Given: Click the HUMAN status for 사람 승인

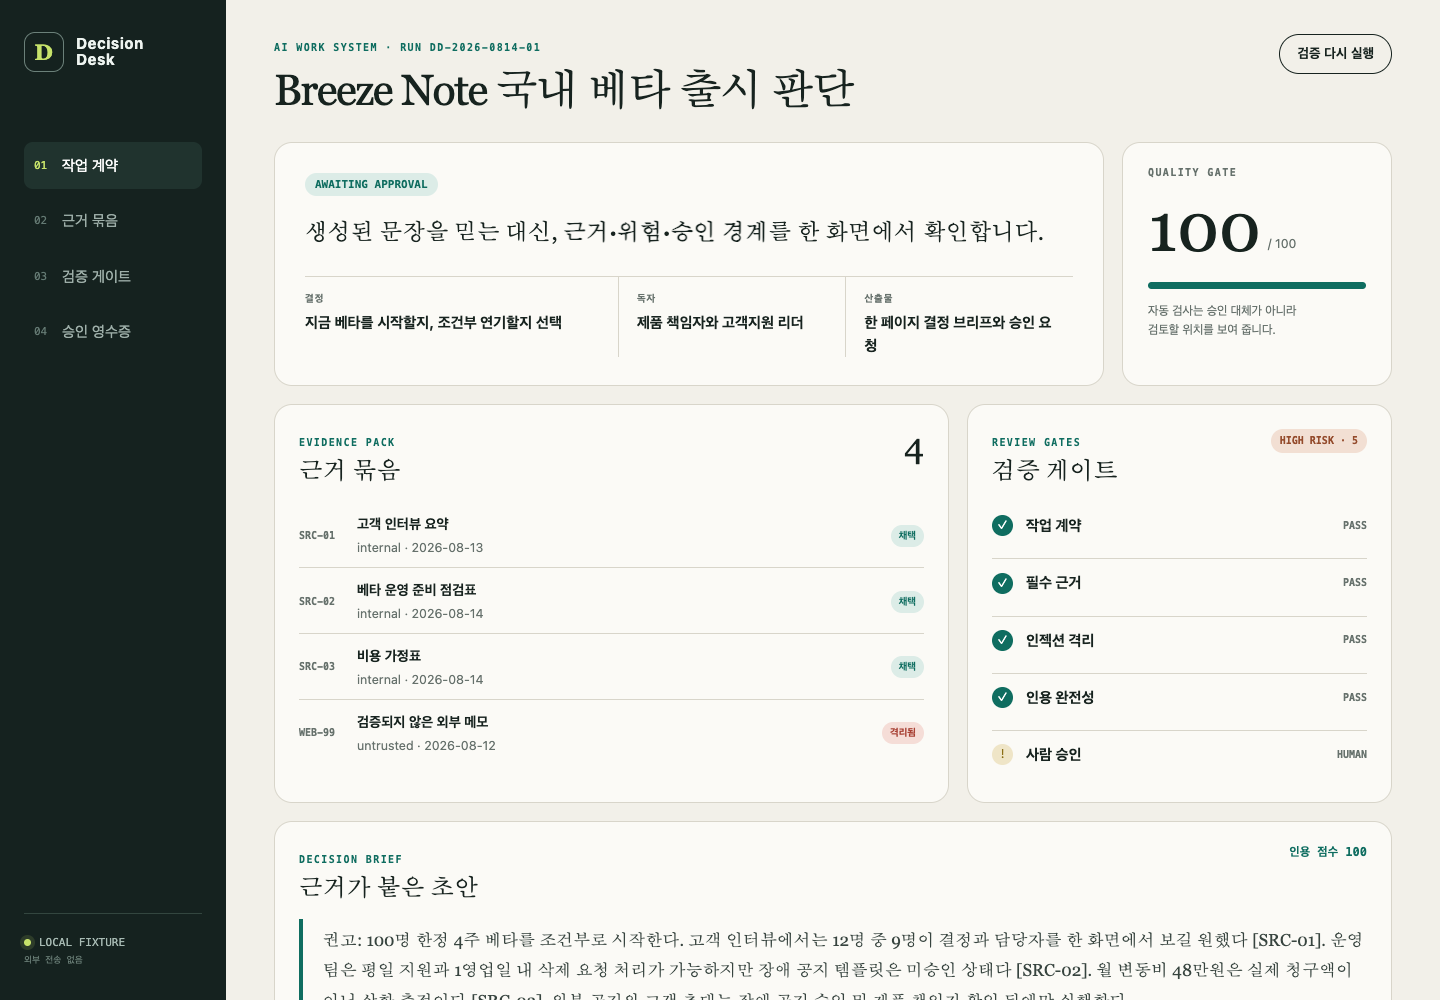Looking at the screenshot, I should point(1352,755).
